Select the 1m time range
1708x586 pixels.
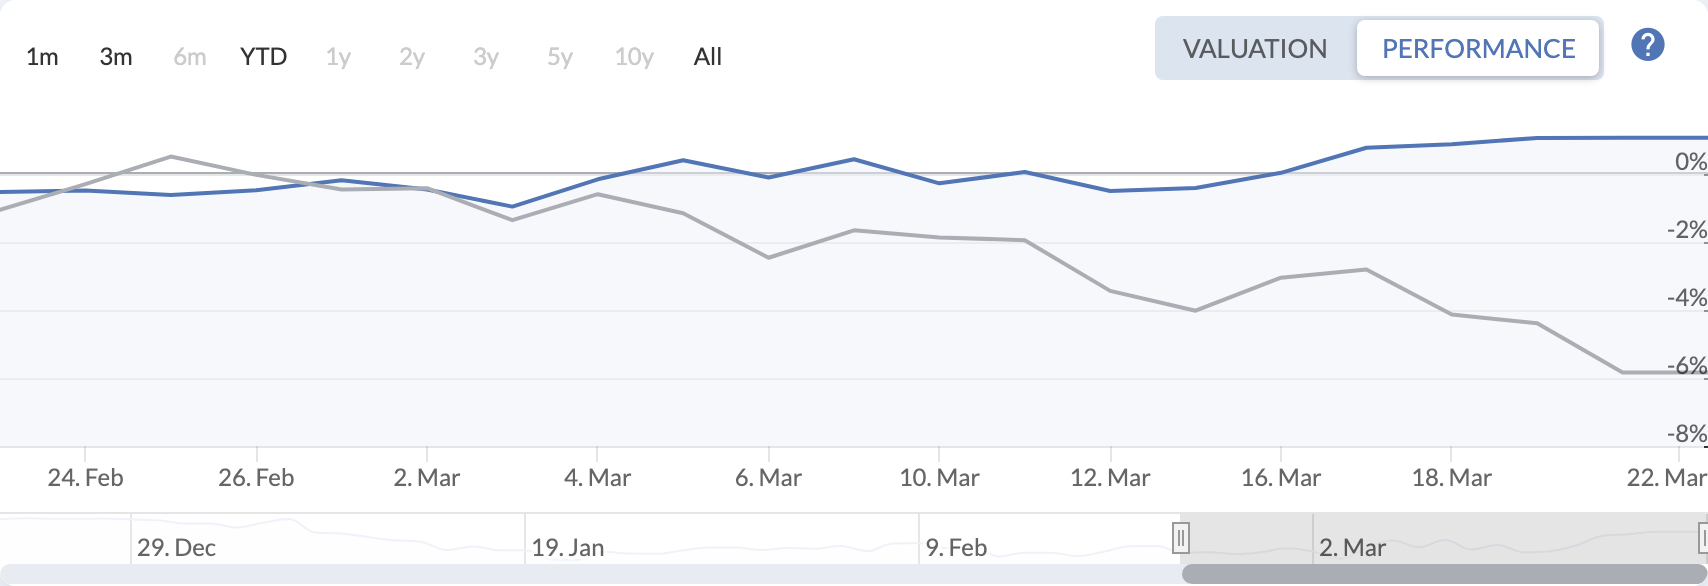click(x=42, y=57)
